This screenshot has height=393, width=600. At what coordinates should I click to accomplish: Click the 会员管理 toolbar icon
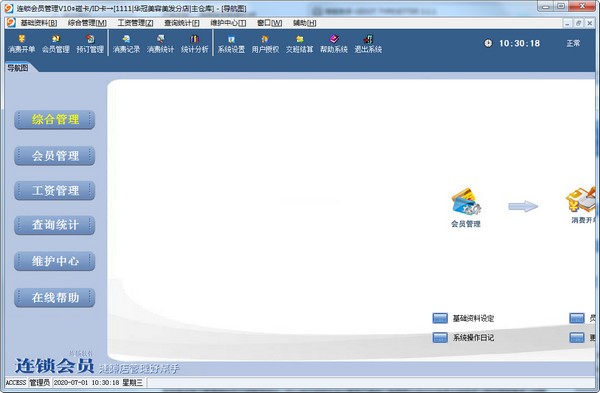point(56,44)
